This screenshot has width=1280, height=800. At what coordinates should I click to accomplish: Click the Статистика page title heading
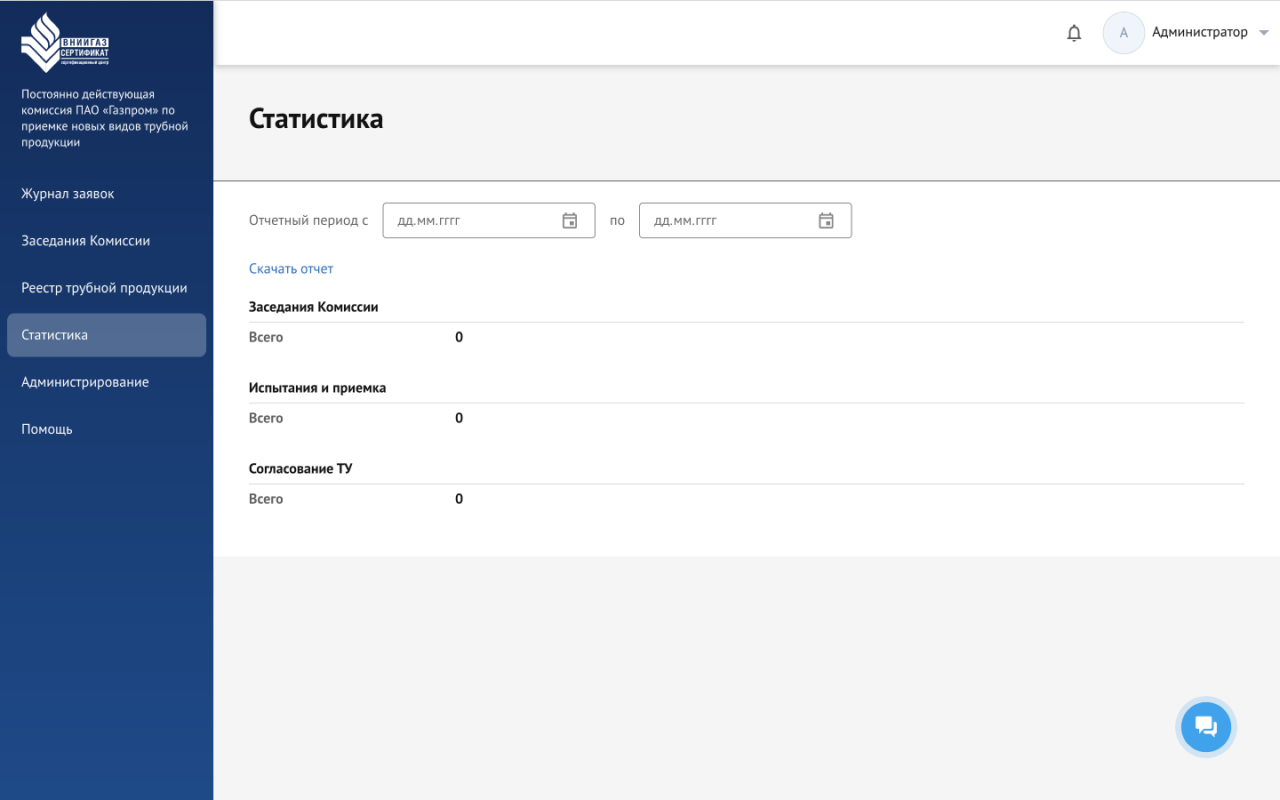[316, 119]
